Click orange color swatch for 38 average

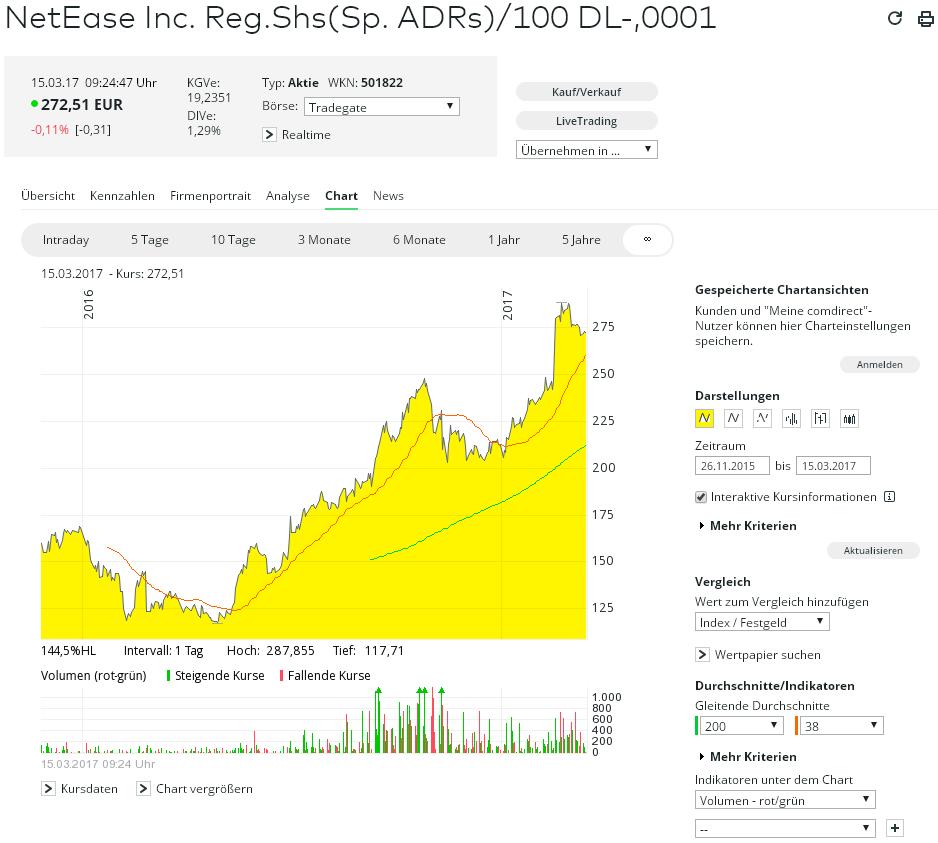pos(797,726)
